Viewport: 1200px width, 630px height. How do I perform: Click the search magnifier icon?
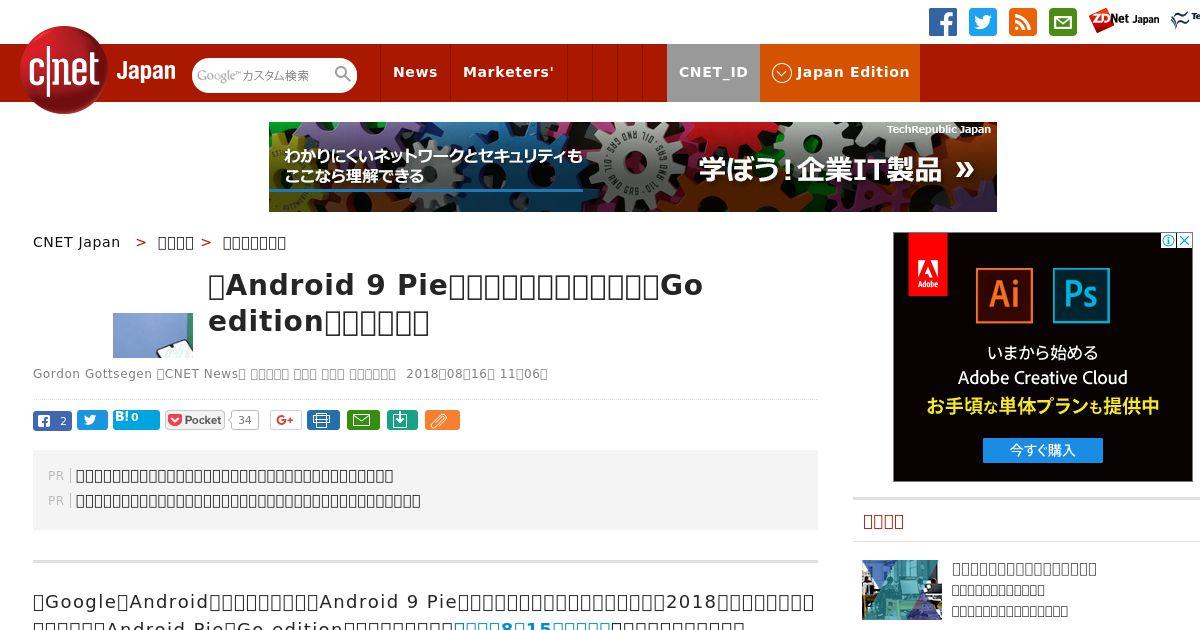[343, 75]
